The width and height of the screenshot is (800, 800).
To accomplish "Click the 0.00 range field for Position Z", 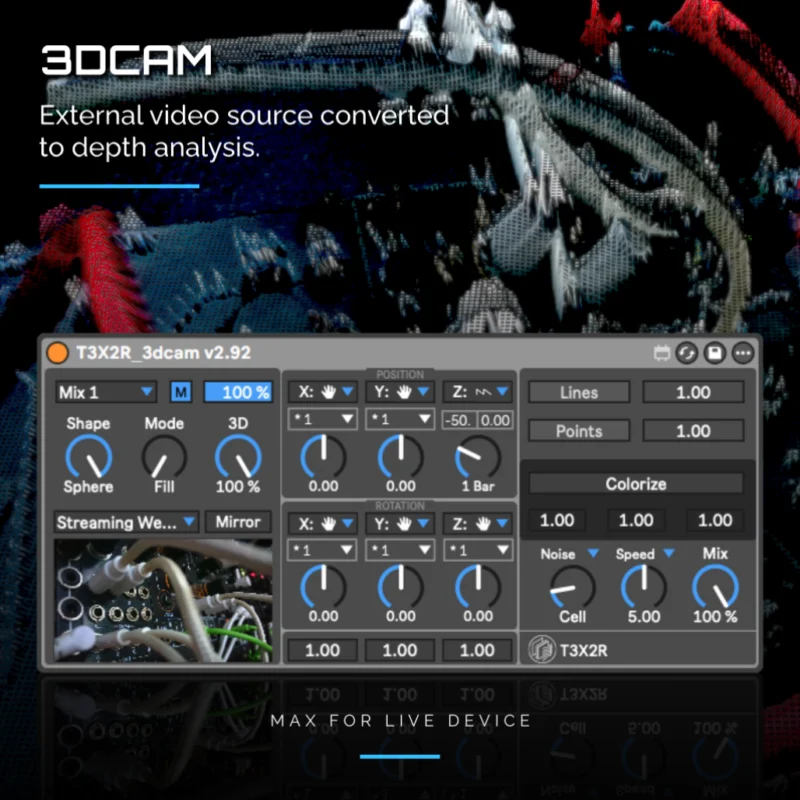I will (495, 420).
